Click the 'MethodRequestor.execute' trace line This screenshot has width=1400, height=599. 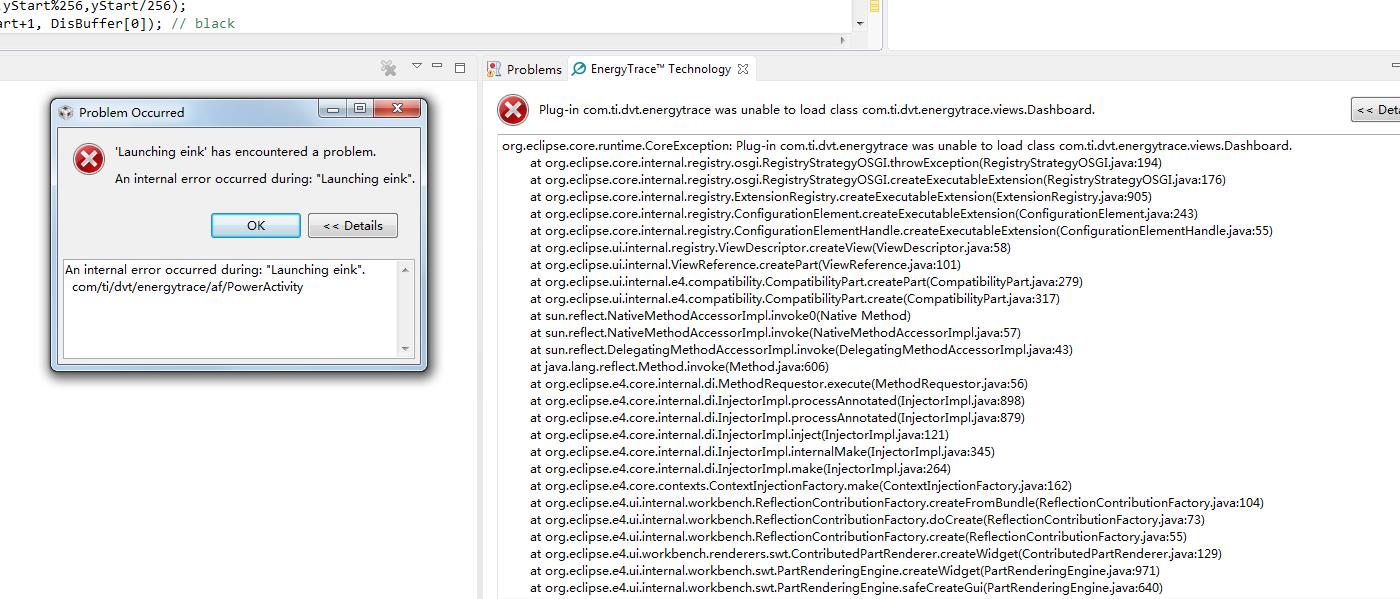point(779,384)
